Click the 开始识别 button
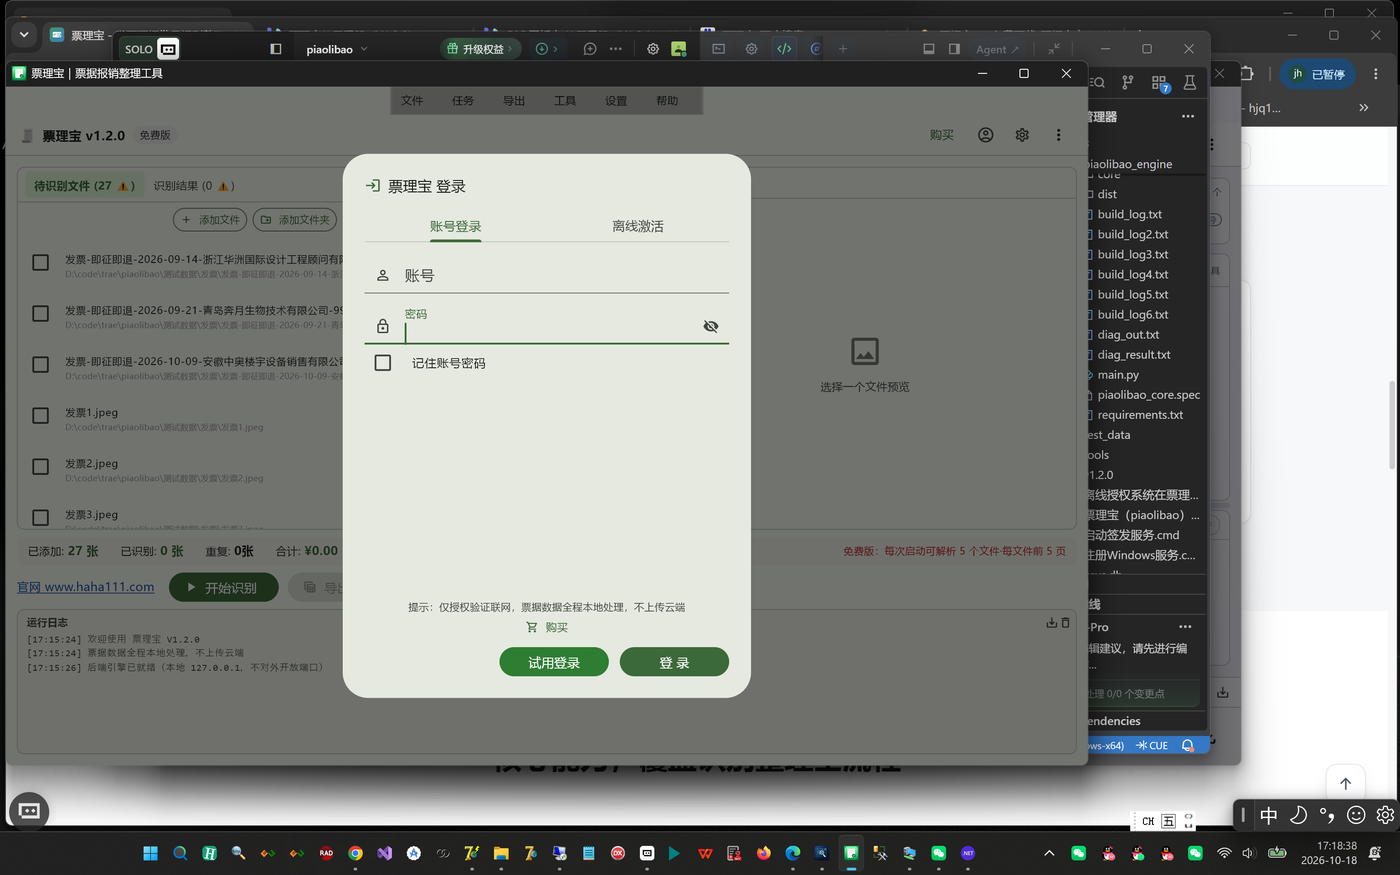Viewport: 1400px width, 875px height. (x=222, y=588)
